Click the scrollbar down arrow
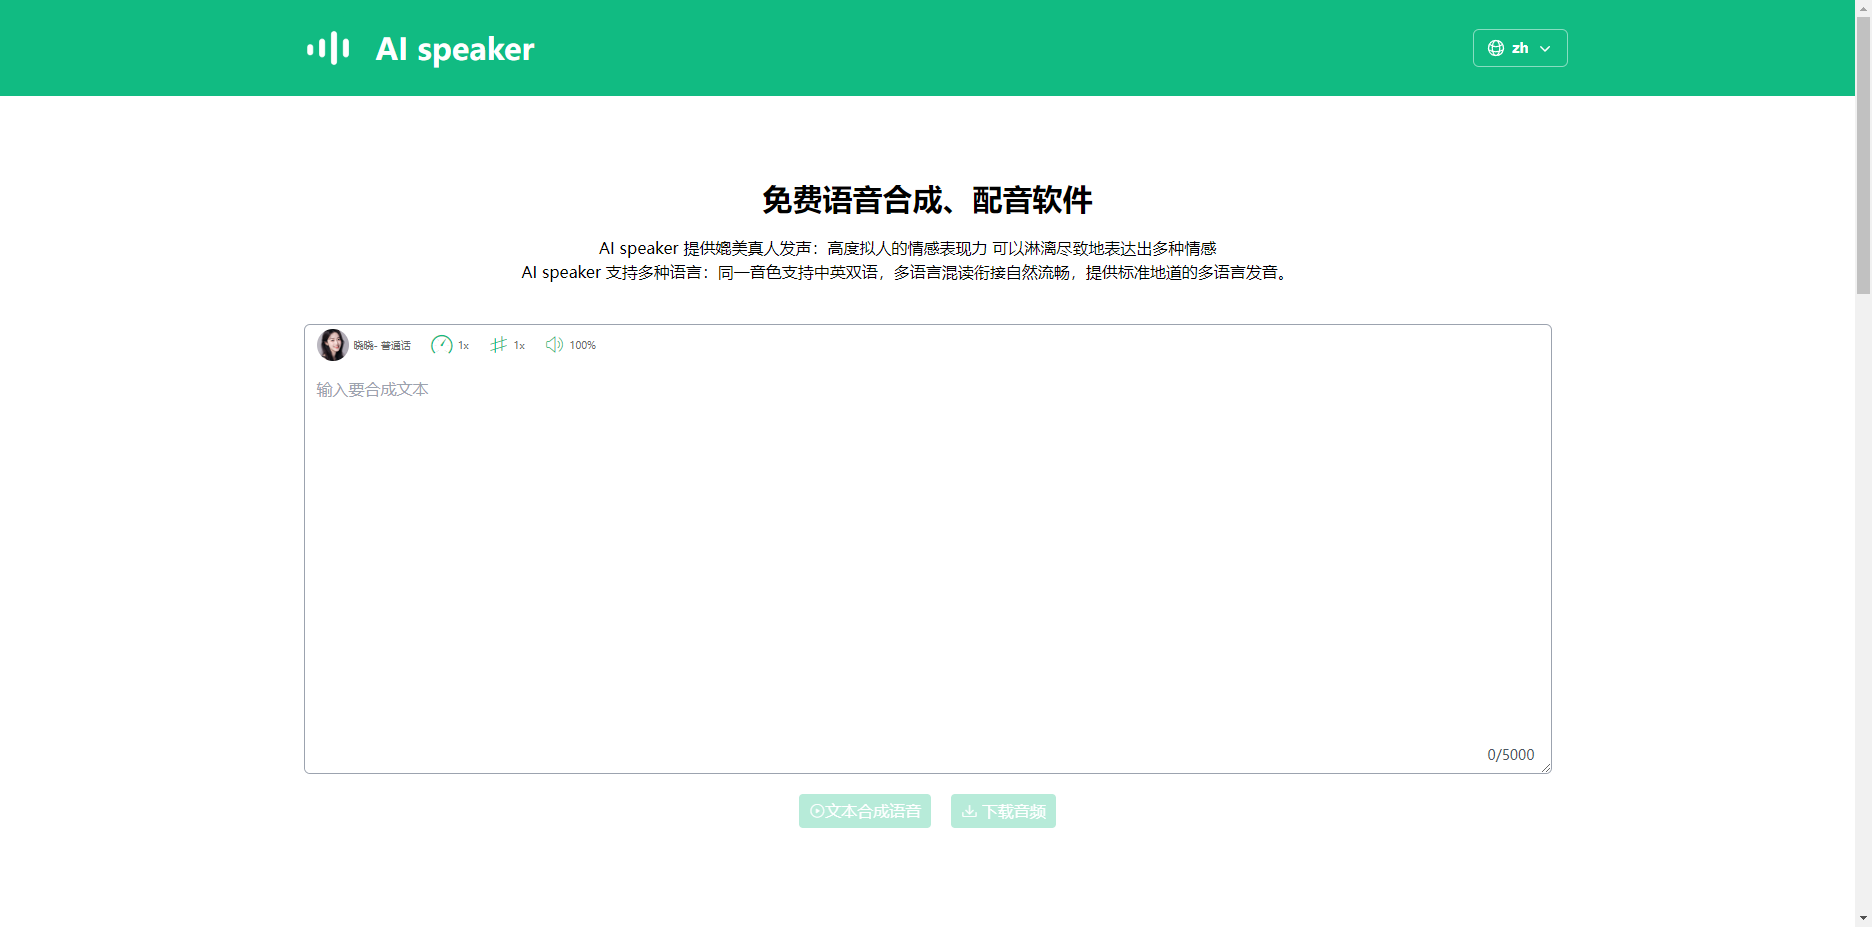 (x=1863, y=918)
